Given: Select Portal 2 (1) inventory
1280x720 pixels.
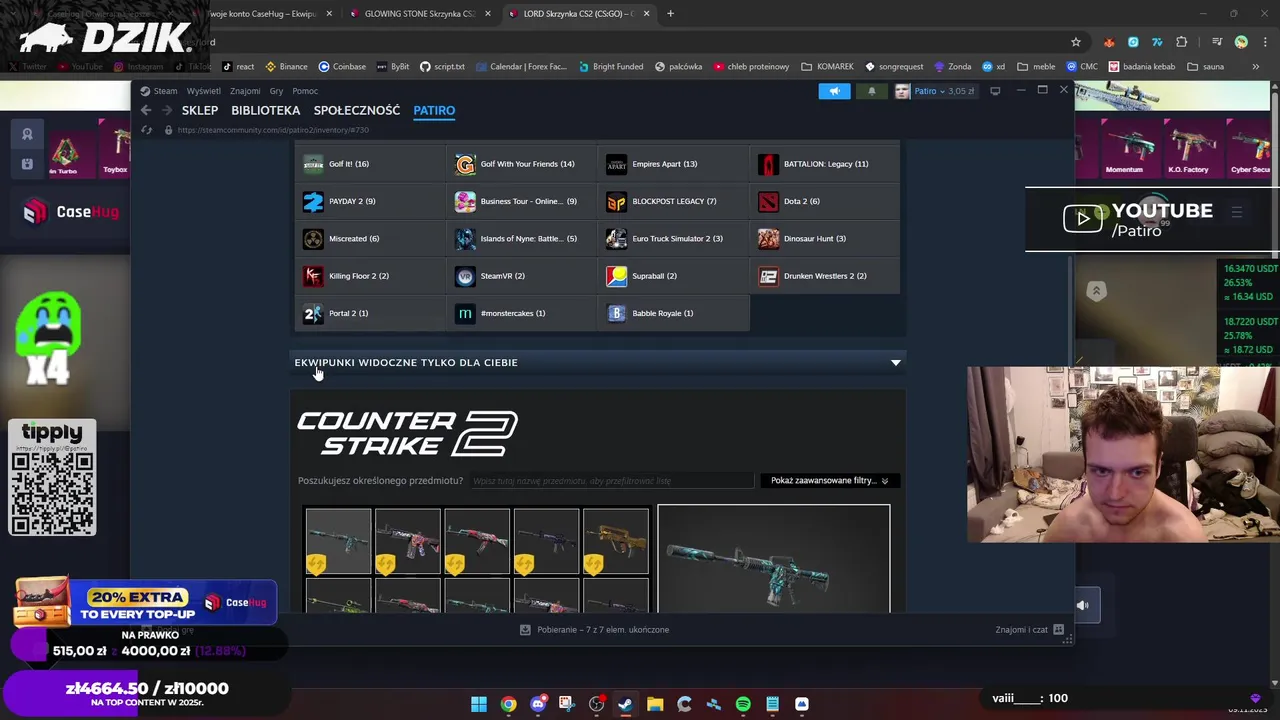Looking at the screenshot, I should pyautogui.click(x=370, y=313).
